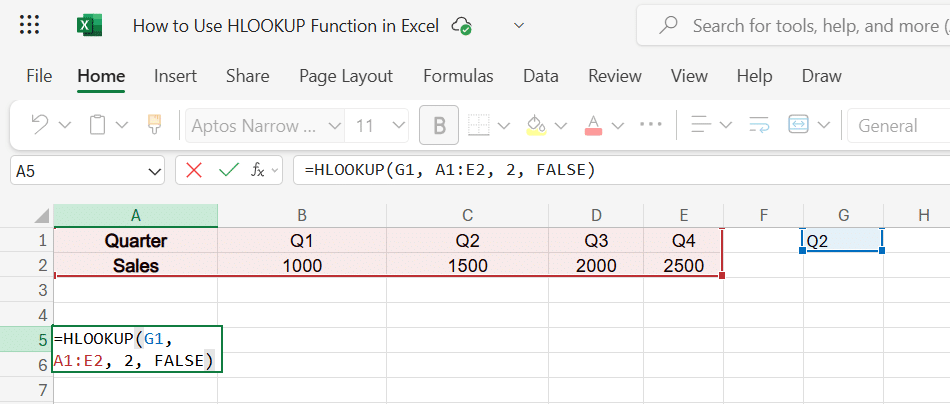Viewport: 950px width, 404px height.
Task: Apply the red font color
Action: 592,125
